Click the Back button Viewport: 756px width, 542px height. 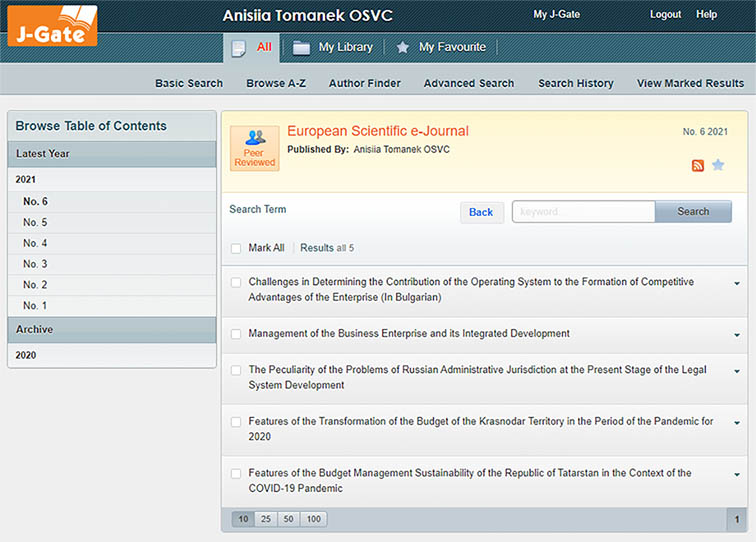(481, 212)
